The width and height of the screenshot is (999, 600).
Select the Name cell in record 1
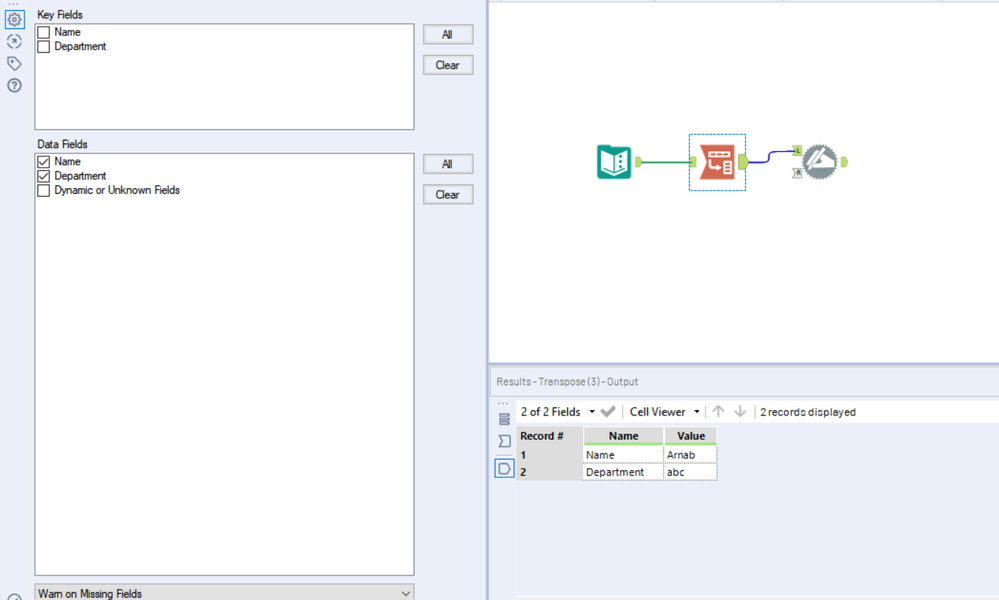coord(623,455)
